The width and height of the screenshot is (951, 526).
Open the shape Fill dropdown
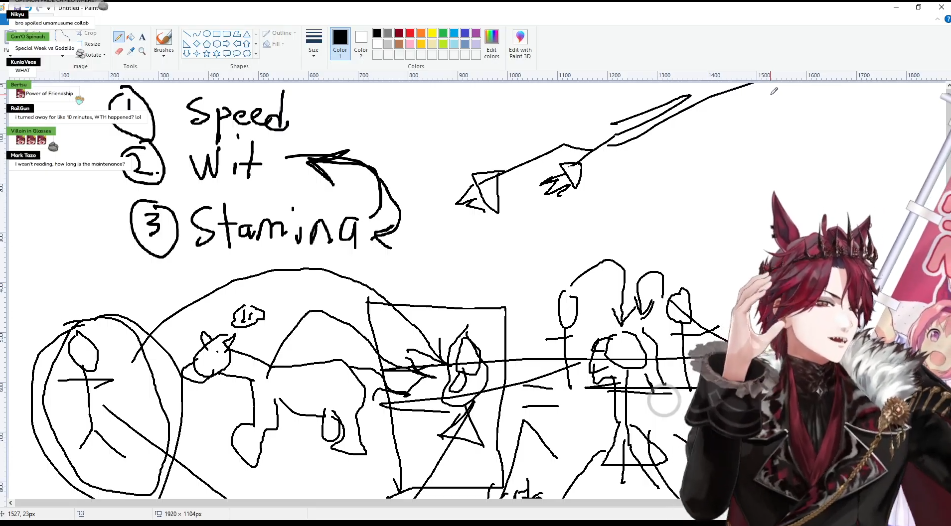point(273,44)
